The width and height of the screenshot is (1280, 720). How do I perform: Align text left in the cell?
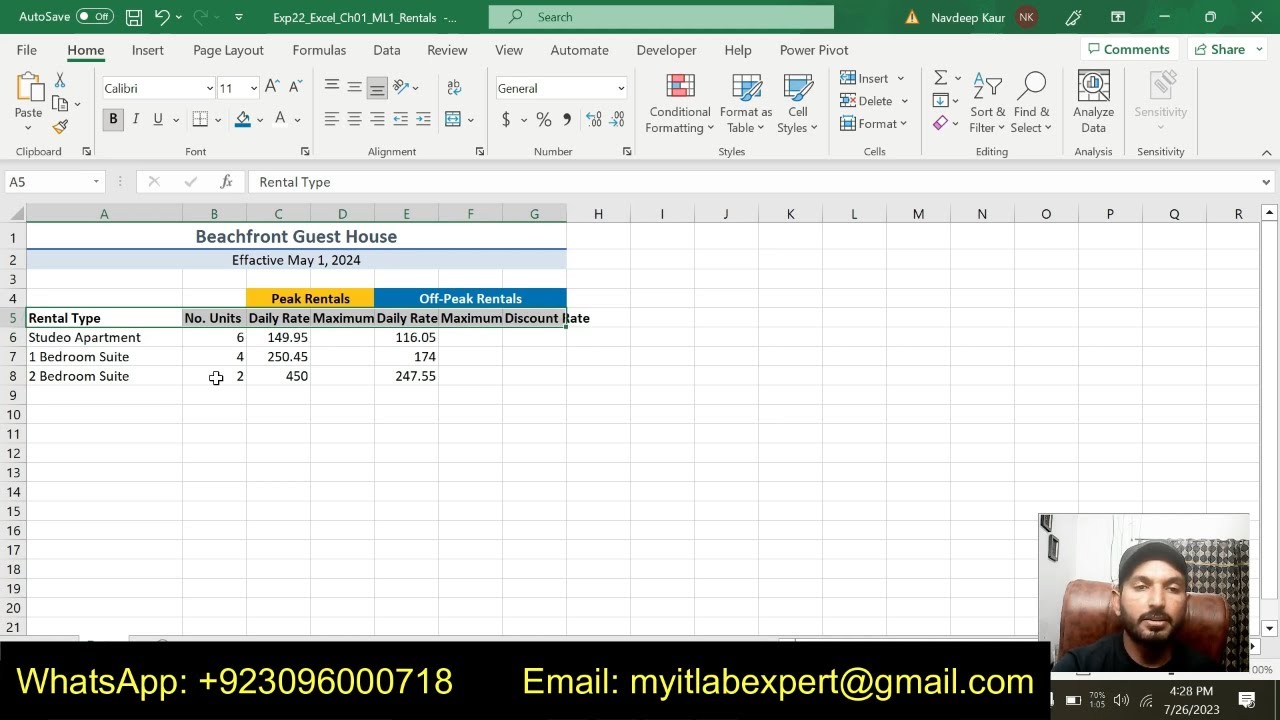point(332,119)
